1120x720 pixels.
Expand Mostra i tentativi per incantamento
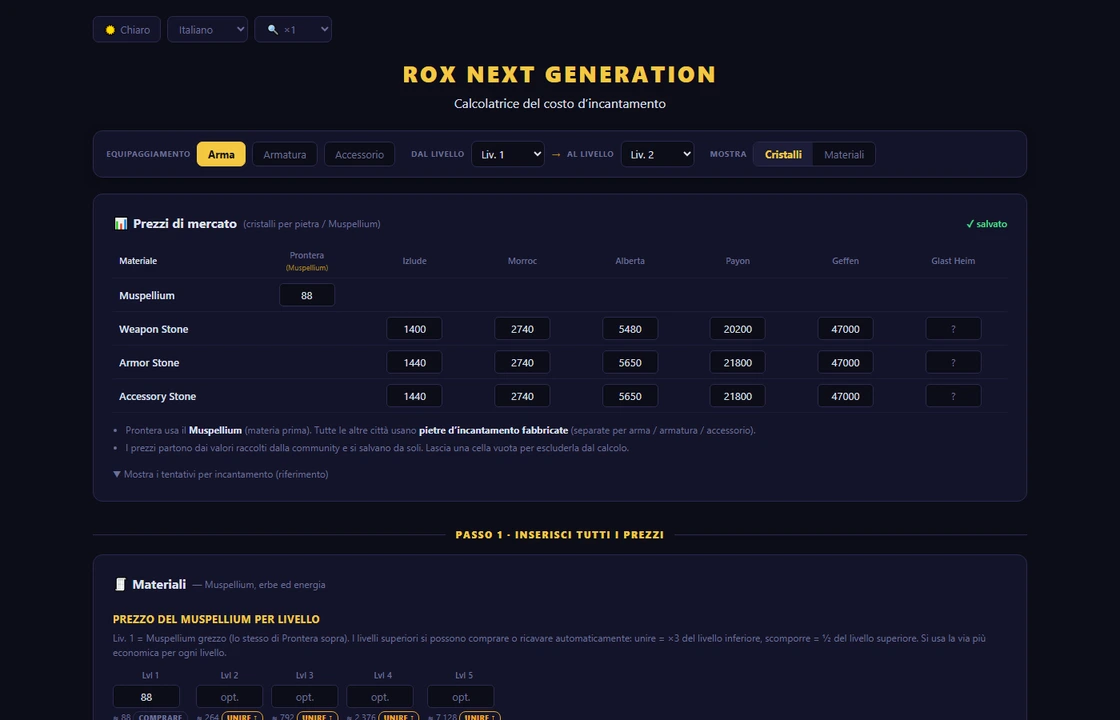pyautogui.click(x=221, y=474)
